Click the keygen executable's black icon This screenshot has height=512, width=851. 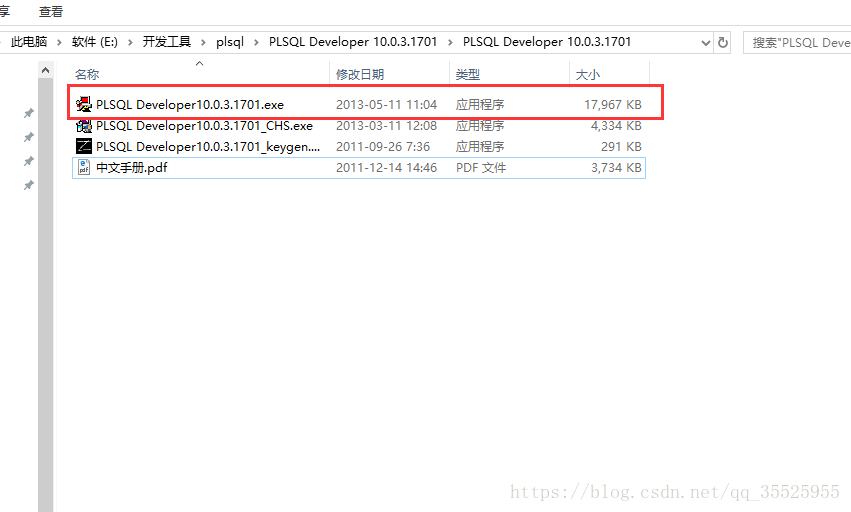[84, 146]
